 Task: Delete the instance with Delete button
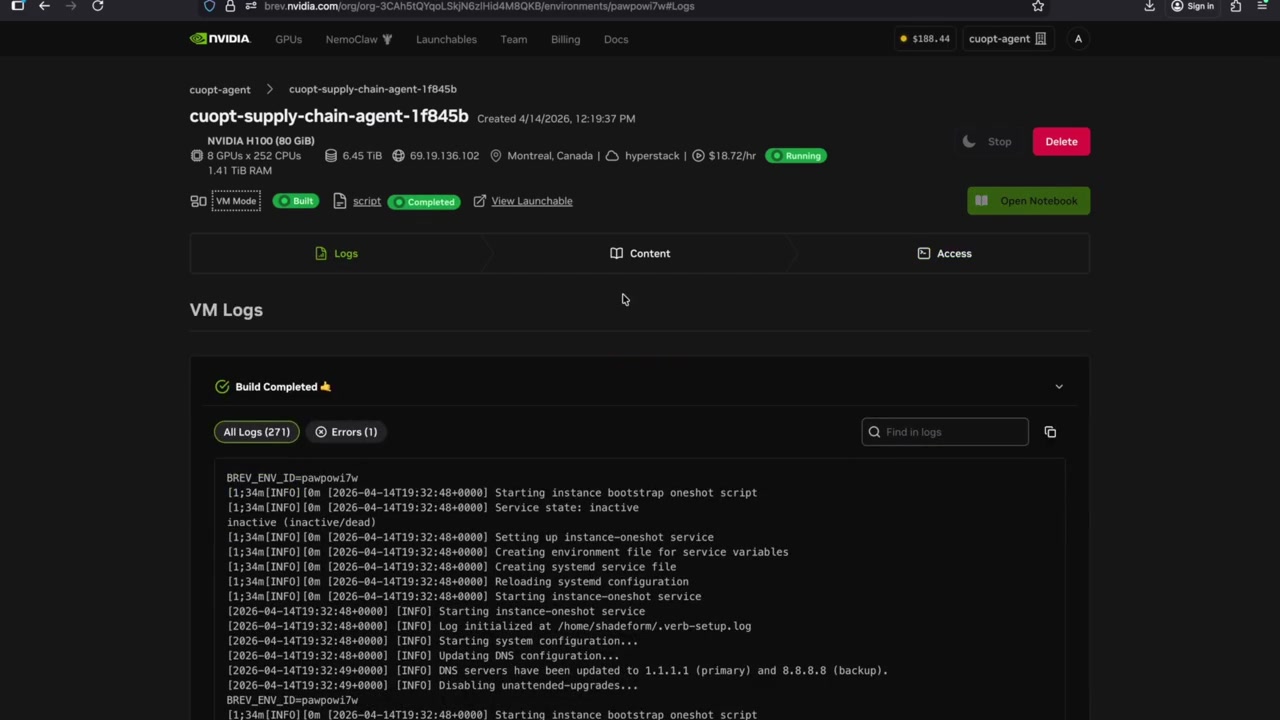1061,141
